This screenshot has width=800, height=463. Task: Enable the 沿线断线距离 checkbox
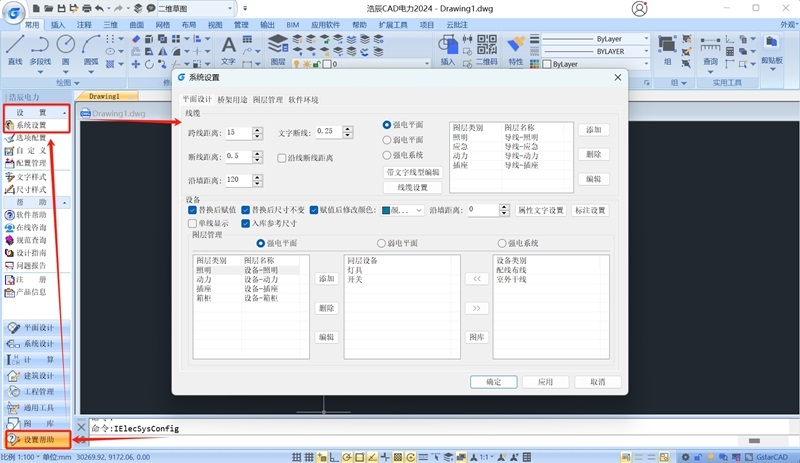[x=281, y=158]
